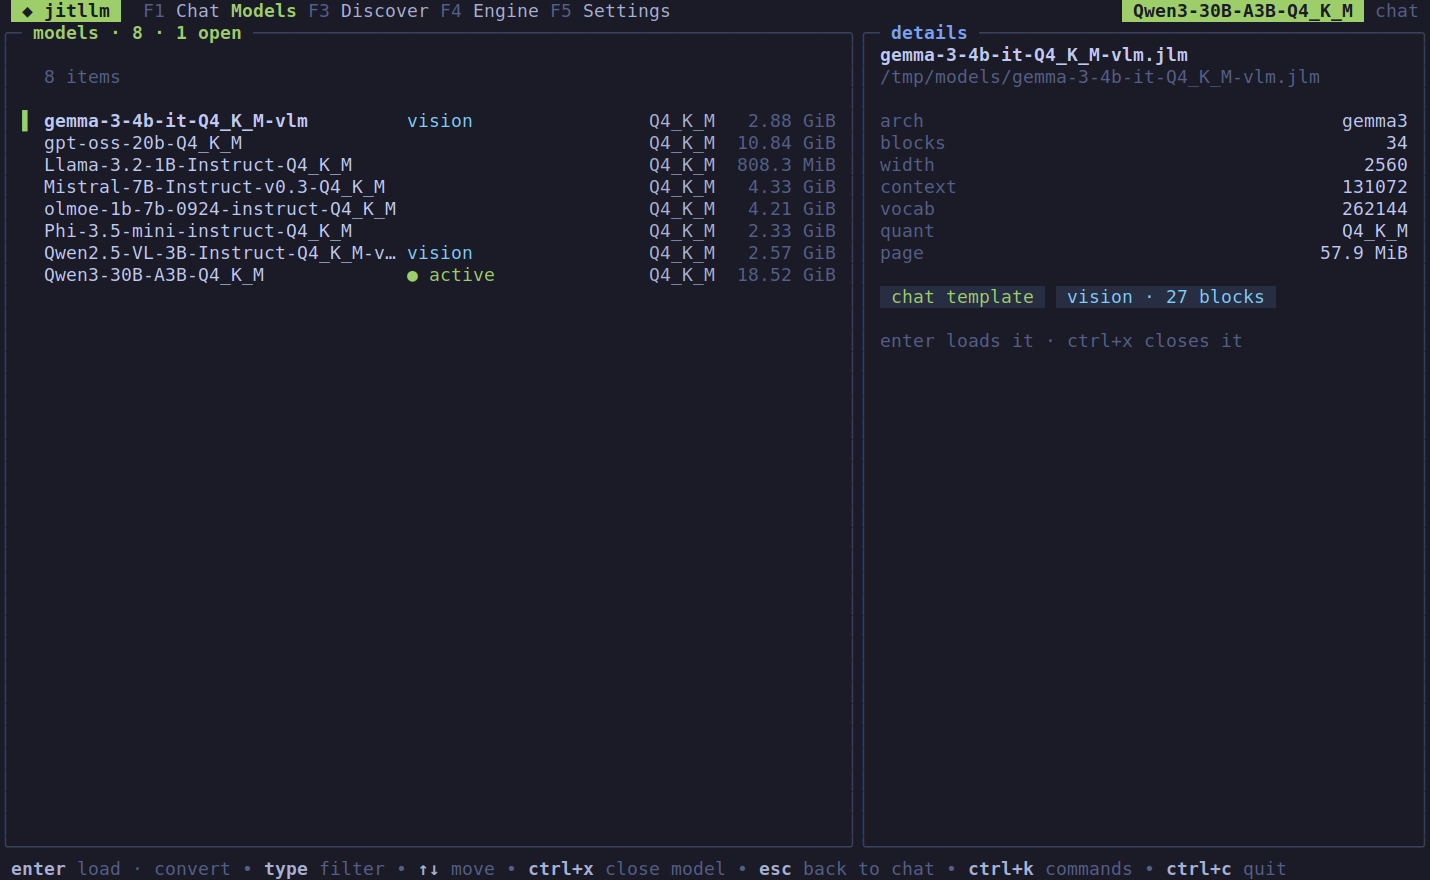
Task: Click the arch value gemma3
Action: (1375, 121)
